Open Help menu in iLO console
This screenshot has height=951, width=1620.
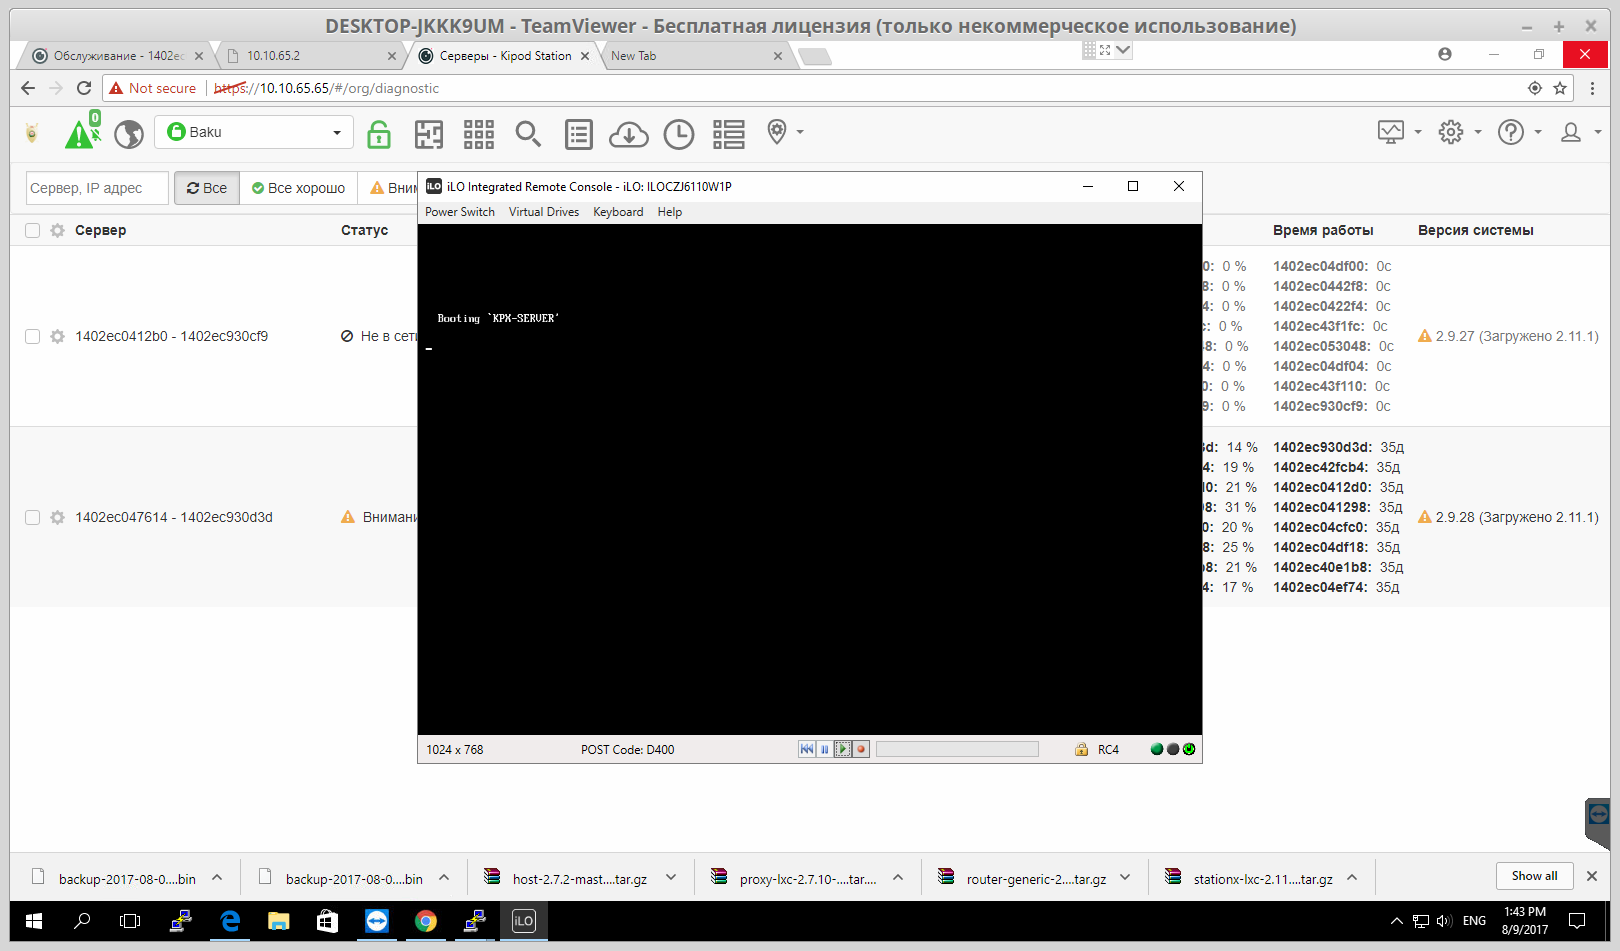670,212
